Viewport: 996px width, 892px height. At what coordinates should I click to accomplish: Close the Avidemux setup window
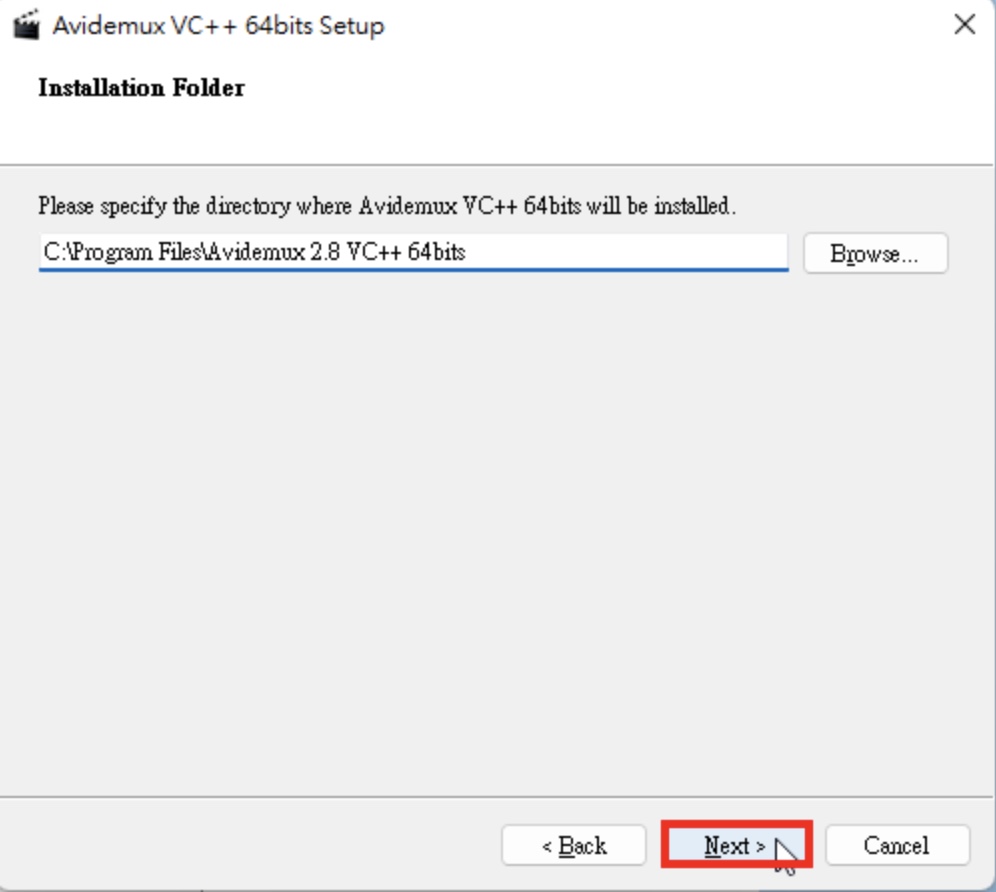click(x=964, y=25)
